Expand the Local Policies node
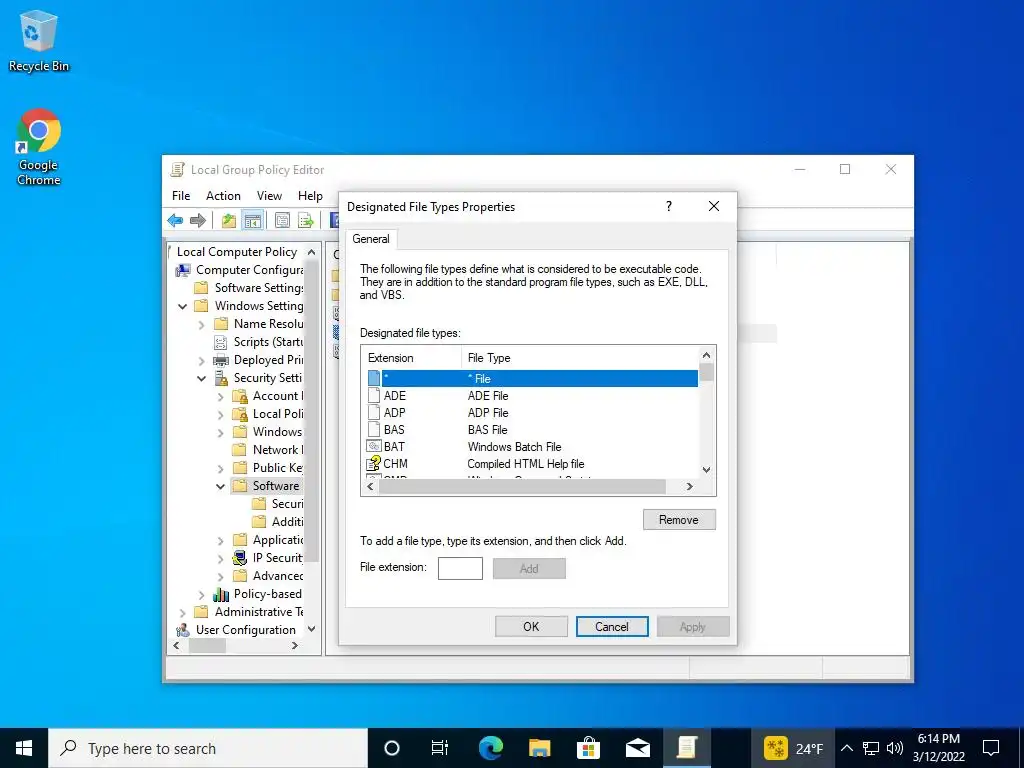Viewport: 1024px width, 768px height. coord(221,414)
